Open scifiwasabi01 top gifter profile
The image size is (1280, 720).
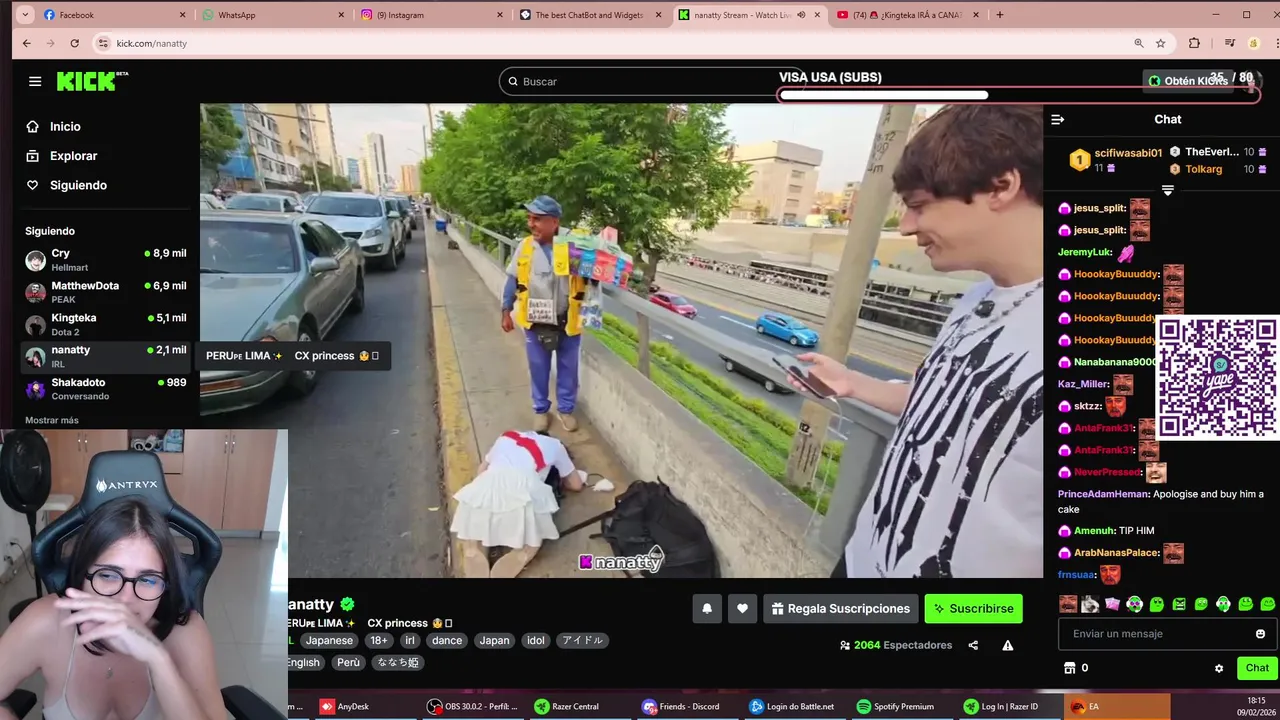pyautogui.click(x=1128, y=153)
